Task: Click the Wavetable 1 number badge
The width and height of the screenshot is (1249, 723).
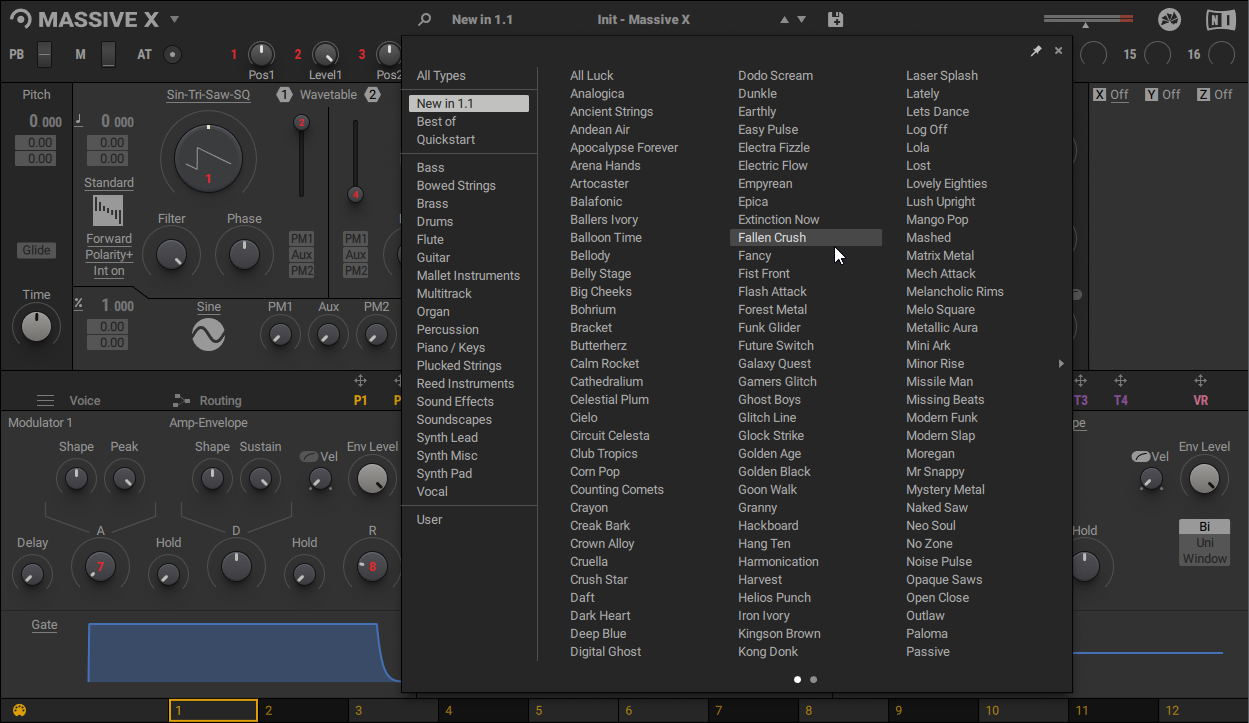Action: 284,95
